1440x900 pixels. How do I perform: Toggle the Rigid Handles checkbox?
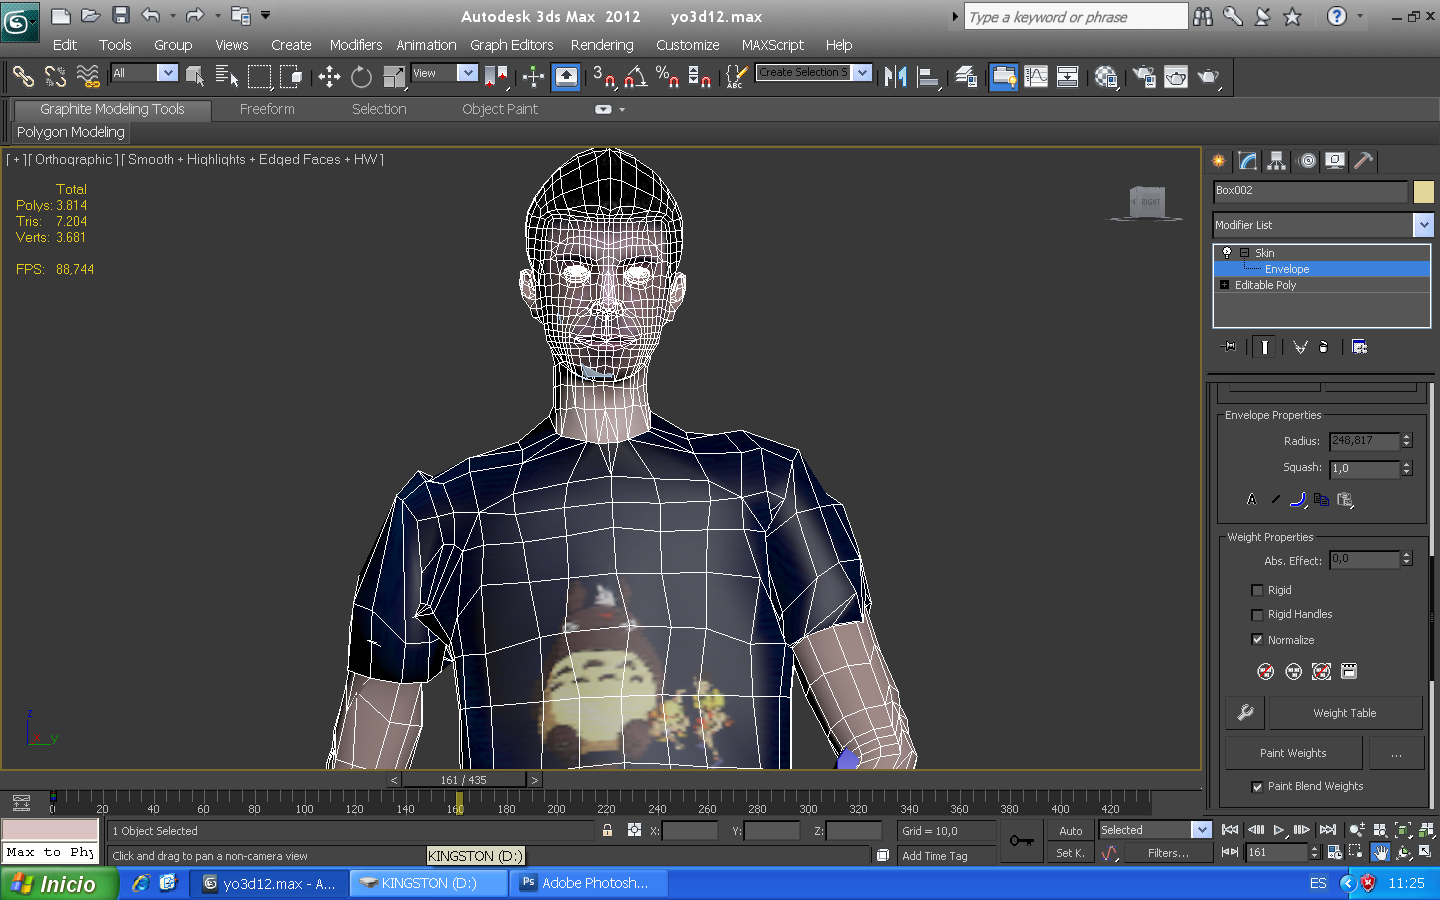(1257, 615)
